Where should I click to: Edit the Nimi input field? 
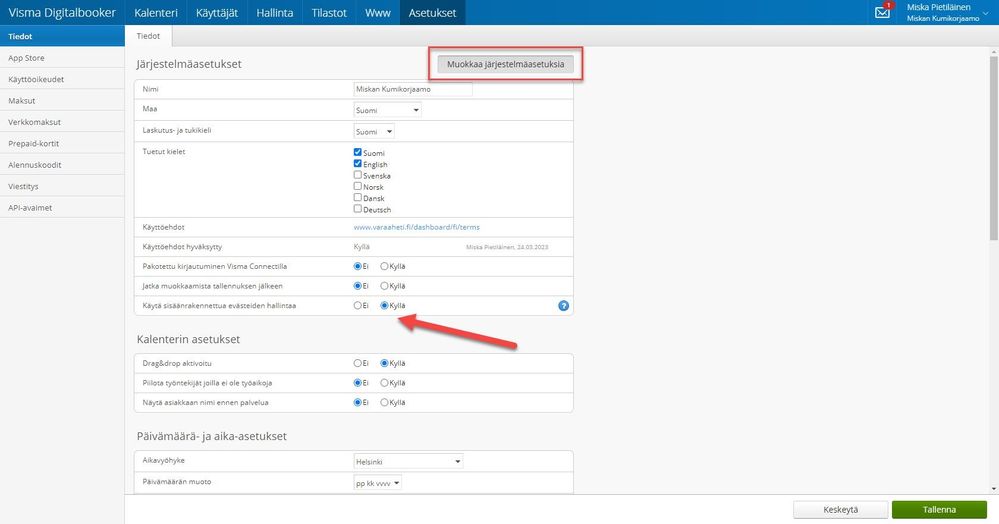click(x=413, y=89)
